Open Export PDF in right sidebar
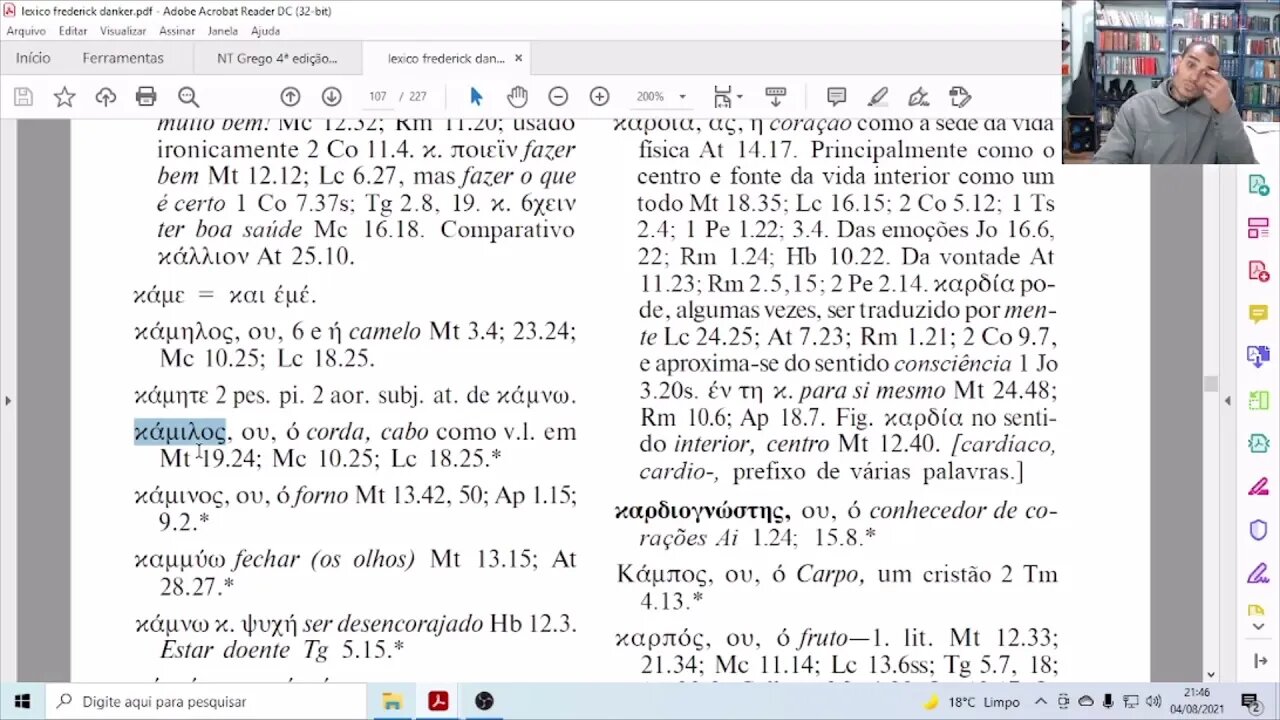This screenshot has width=1280, height=720. 1258,185
